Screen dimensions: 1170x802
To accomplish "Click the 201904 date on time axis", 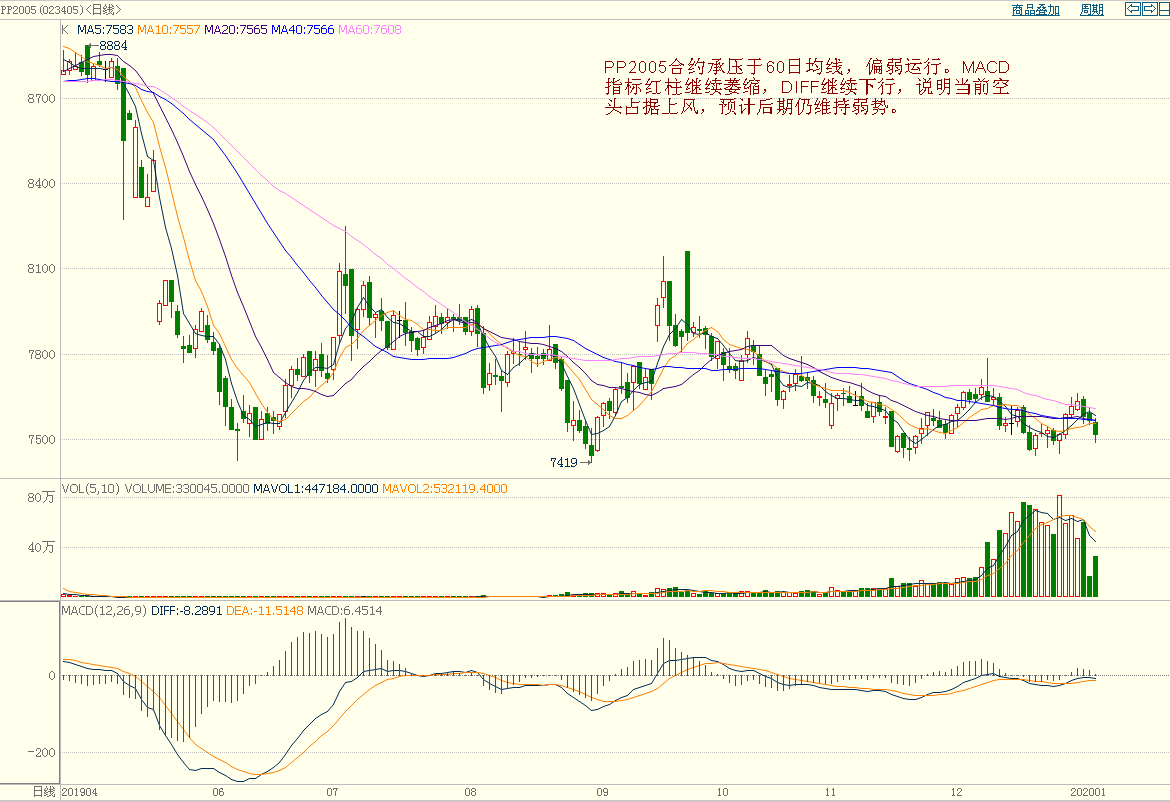I will click(x=80, y=792).
